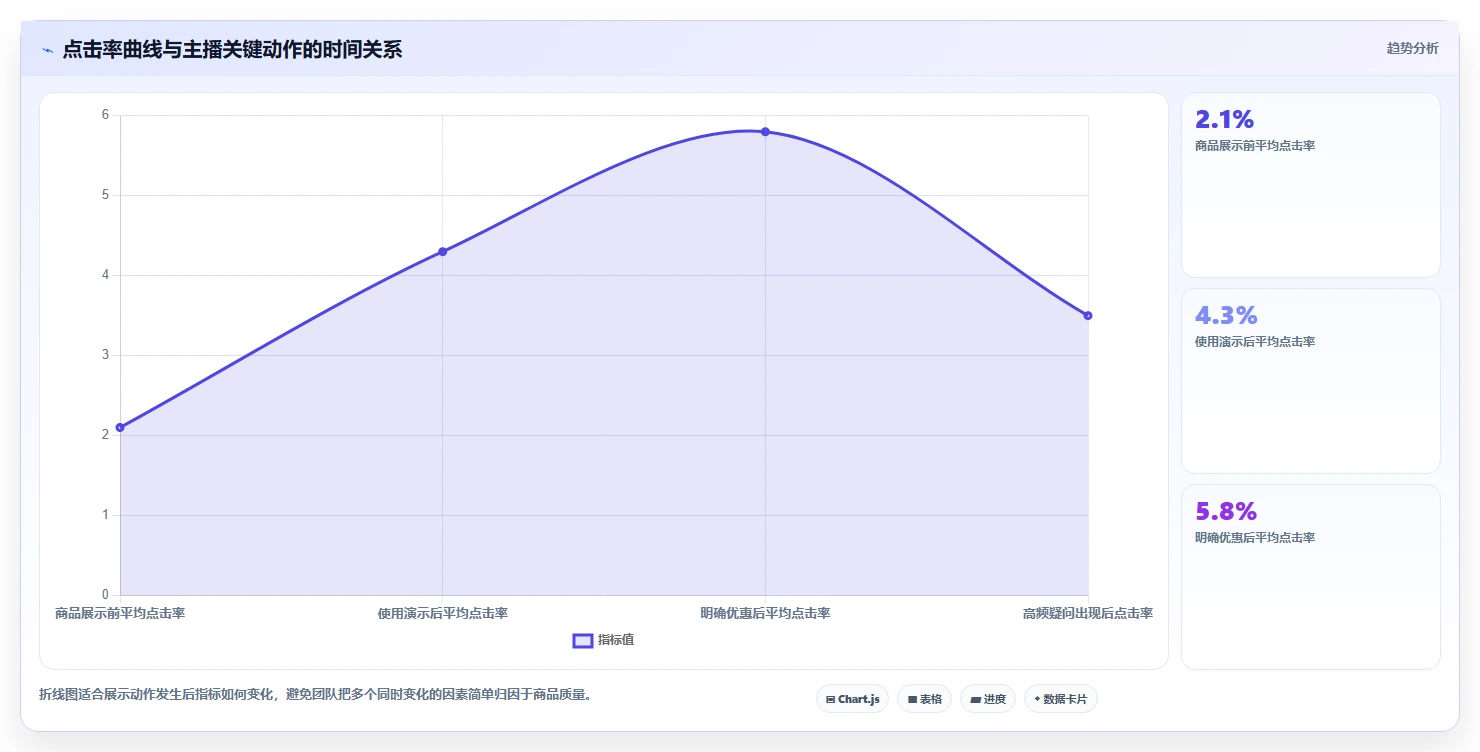This screenshot has height=752, width=1480.
Task: Click the 2.1% stat card value
Action: click(x=1224, y=119)
